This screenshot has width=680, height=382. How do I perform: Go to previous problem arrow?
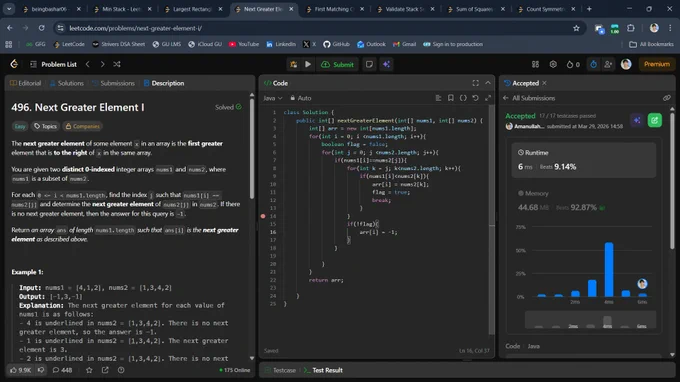[x=88, y=64]
